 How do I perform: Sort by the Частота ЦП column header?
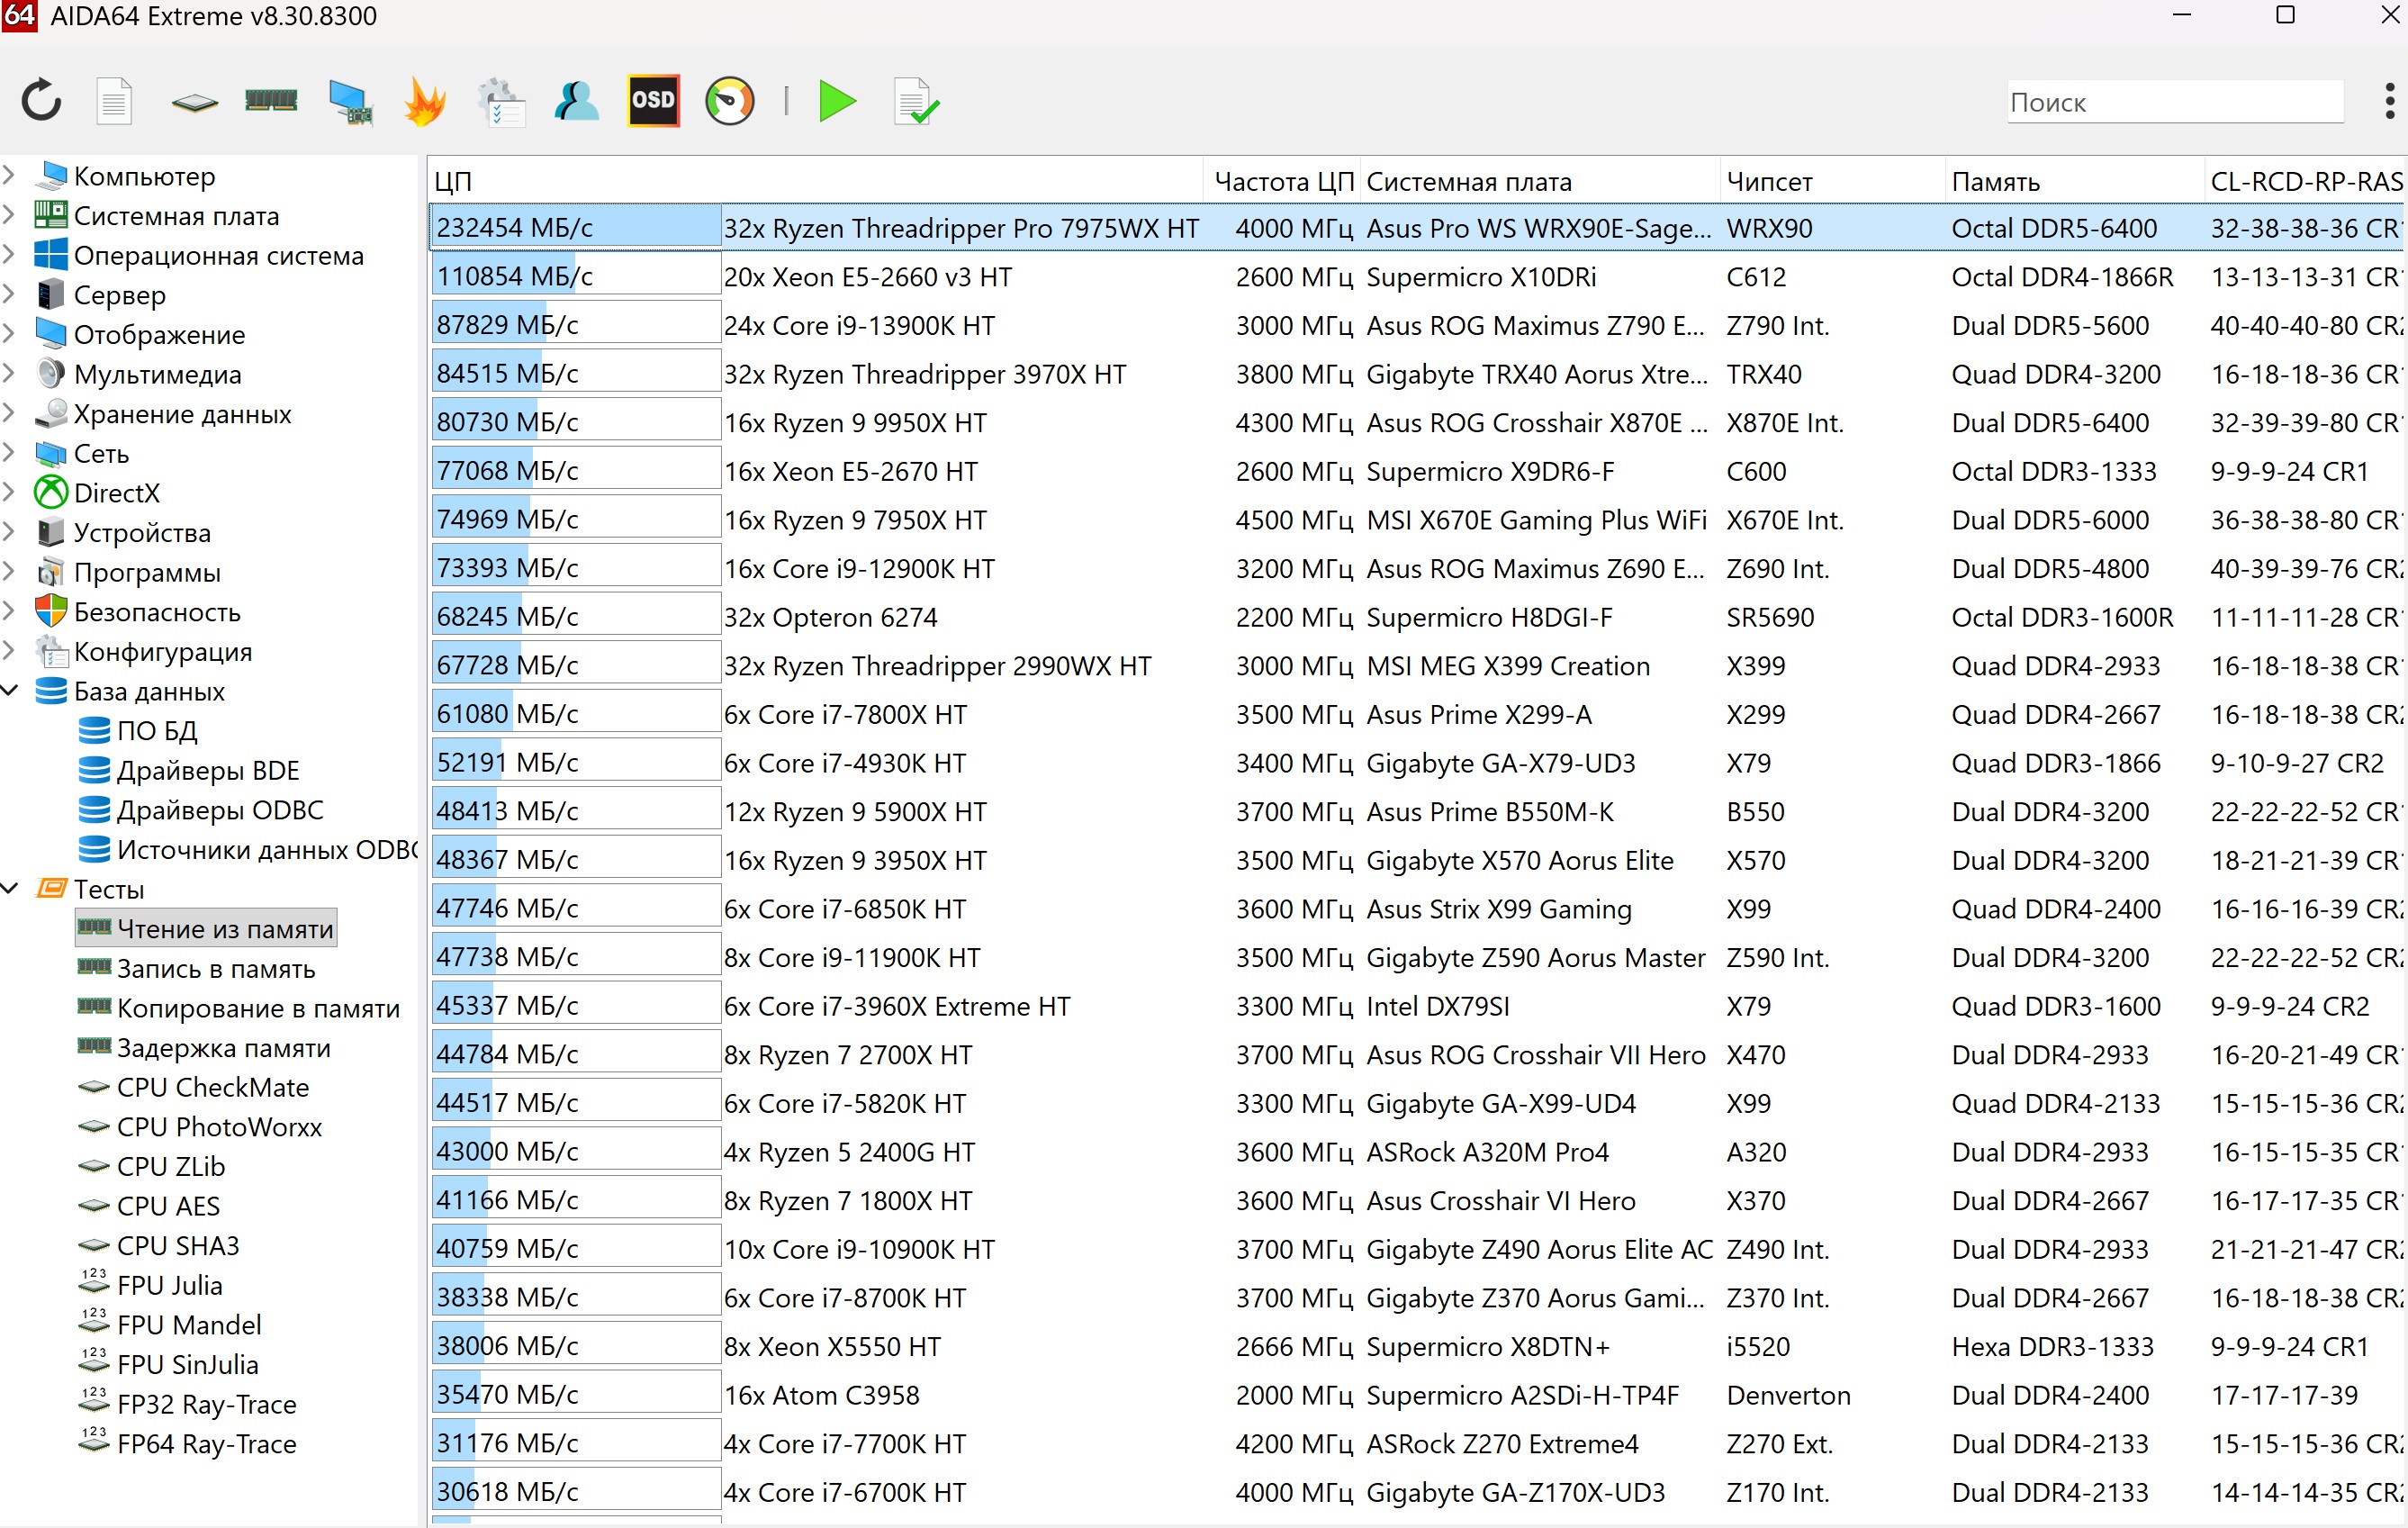pyautogui.click(x=1283, y=181)
